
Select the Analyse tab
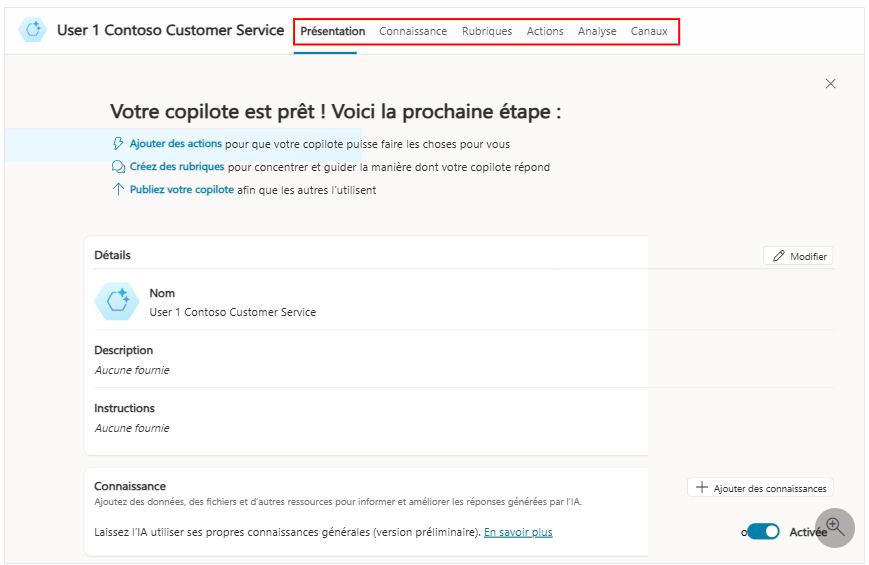(x=597, y=31)
